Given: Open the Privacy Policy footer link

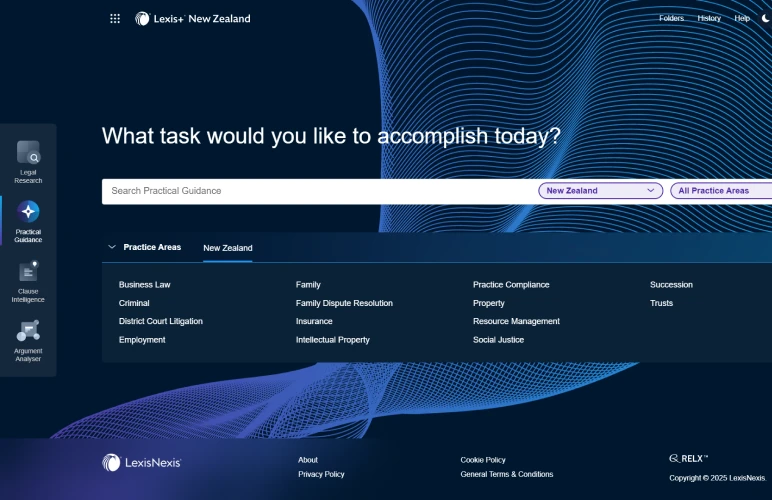Looking at the screenshot, I should (x=321, y=474).
